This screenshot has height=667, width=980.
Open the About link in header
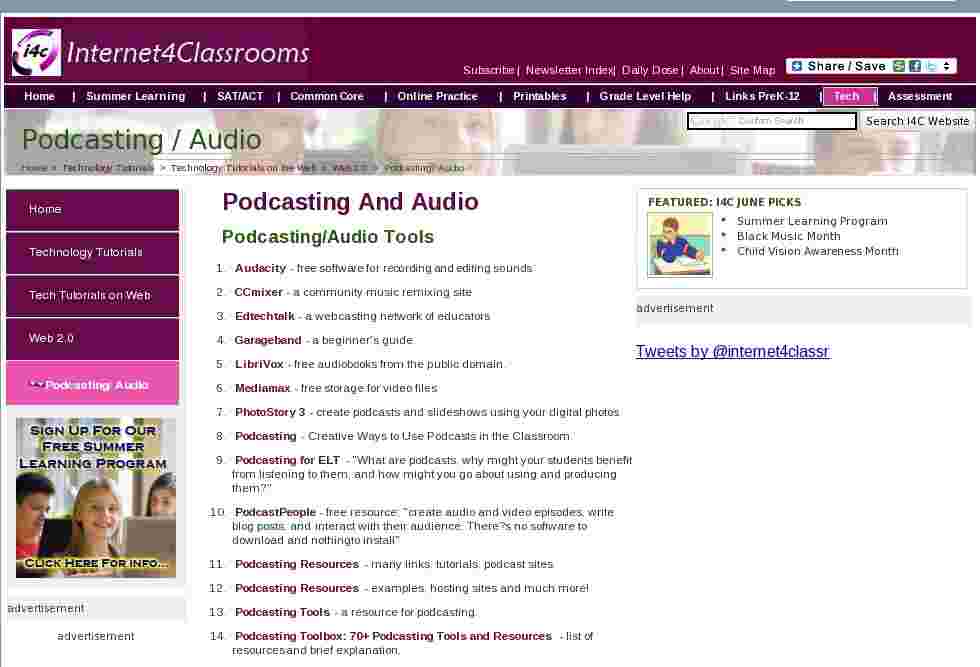(704, 70)
